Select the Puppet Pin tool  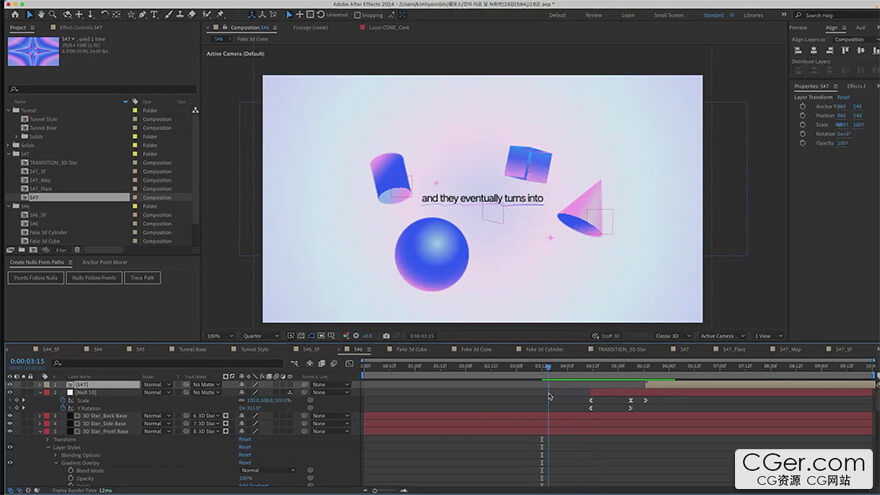coord(220,15)
